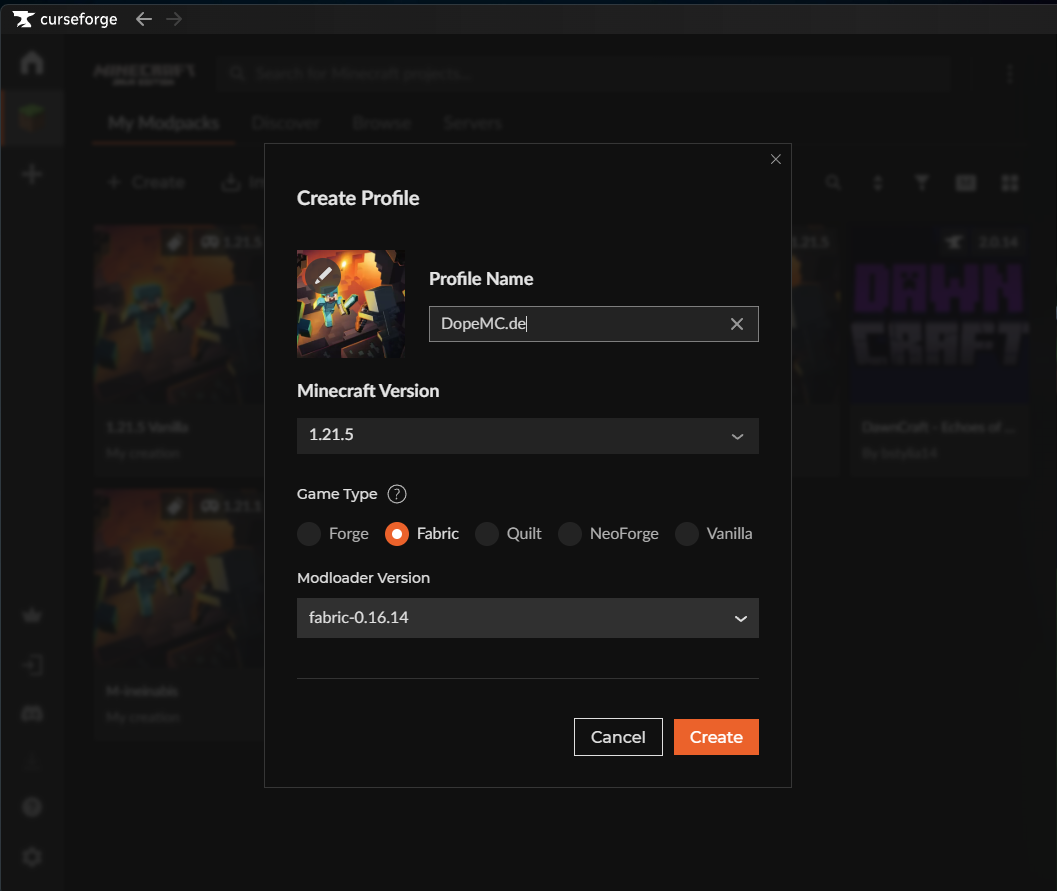Open the crown premium icon in sidebar

point(32,615)
